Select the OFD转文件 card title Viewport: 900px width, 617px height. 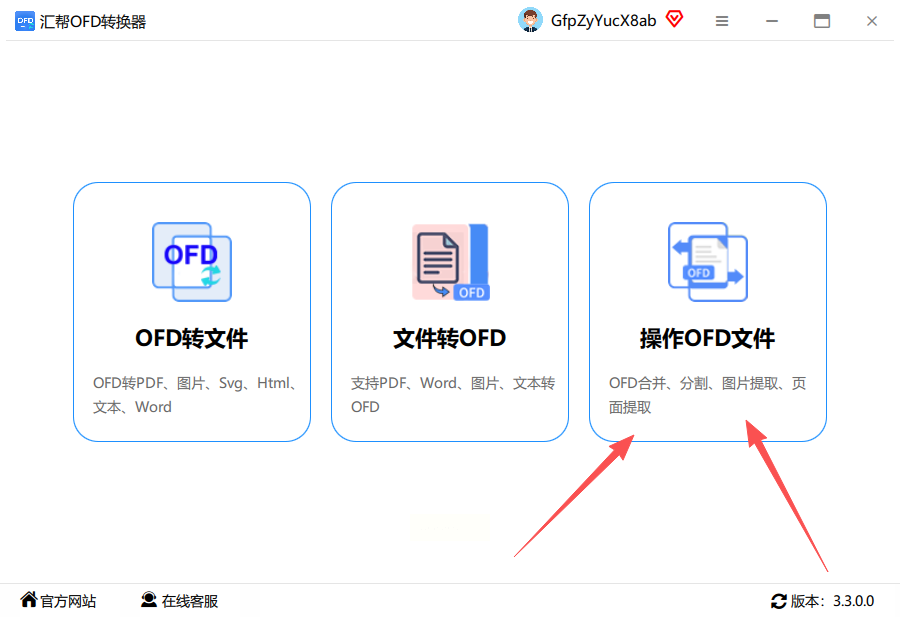click(x=192, y=339)
